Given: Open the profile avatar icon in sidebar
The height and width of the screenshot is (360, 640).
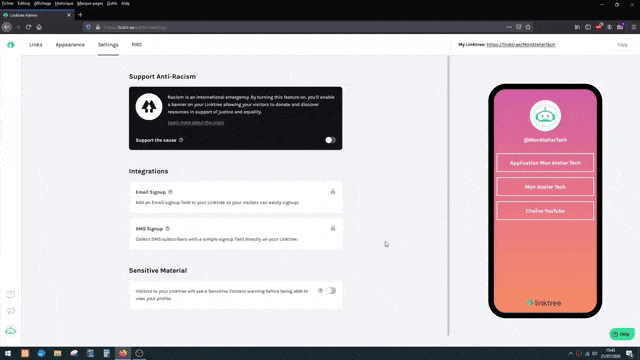Looking at the screenshot, I should [x=11, y=331].
